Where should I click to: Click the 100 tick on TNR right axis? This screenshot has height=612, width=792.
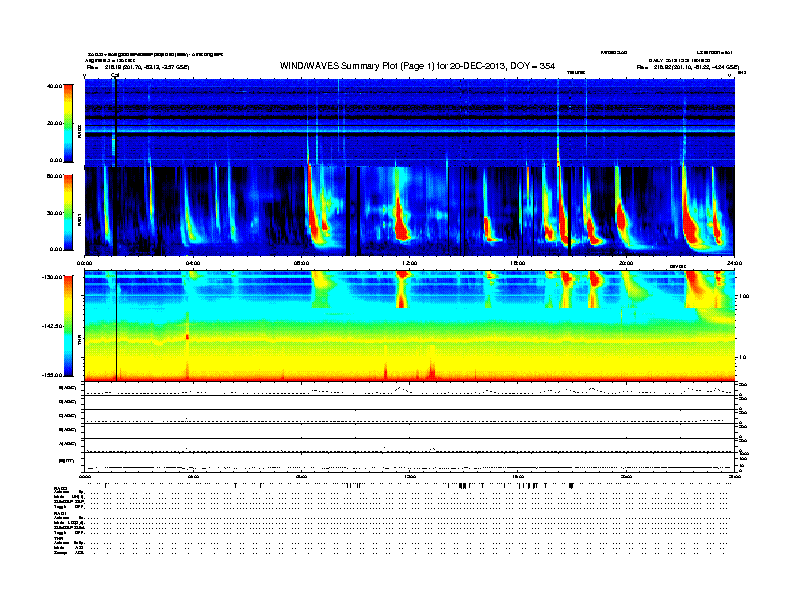[x=744, y=296]
